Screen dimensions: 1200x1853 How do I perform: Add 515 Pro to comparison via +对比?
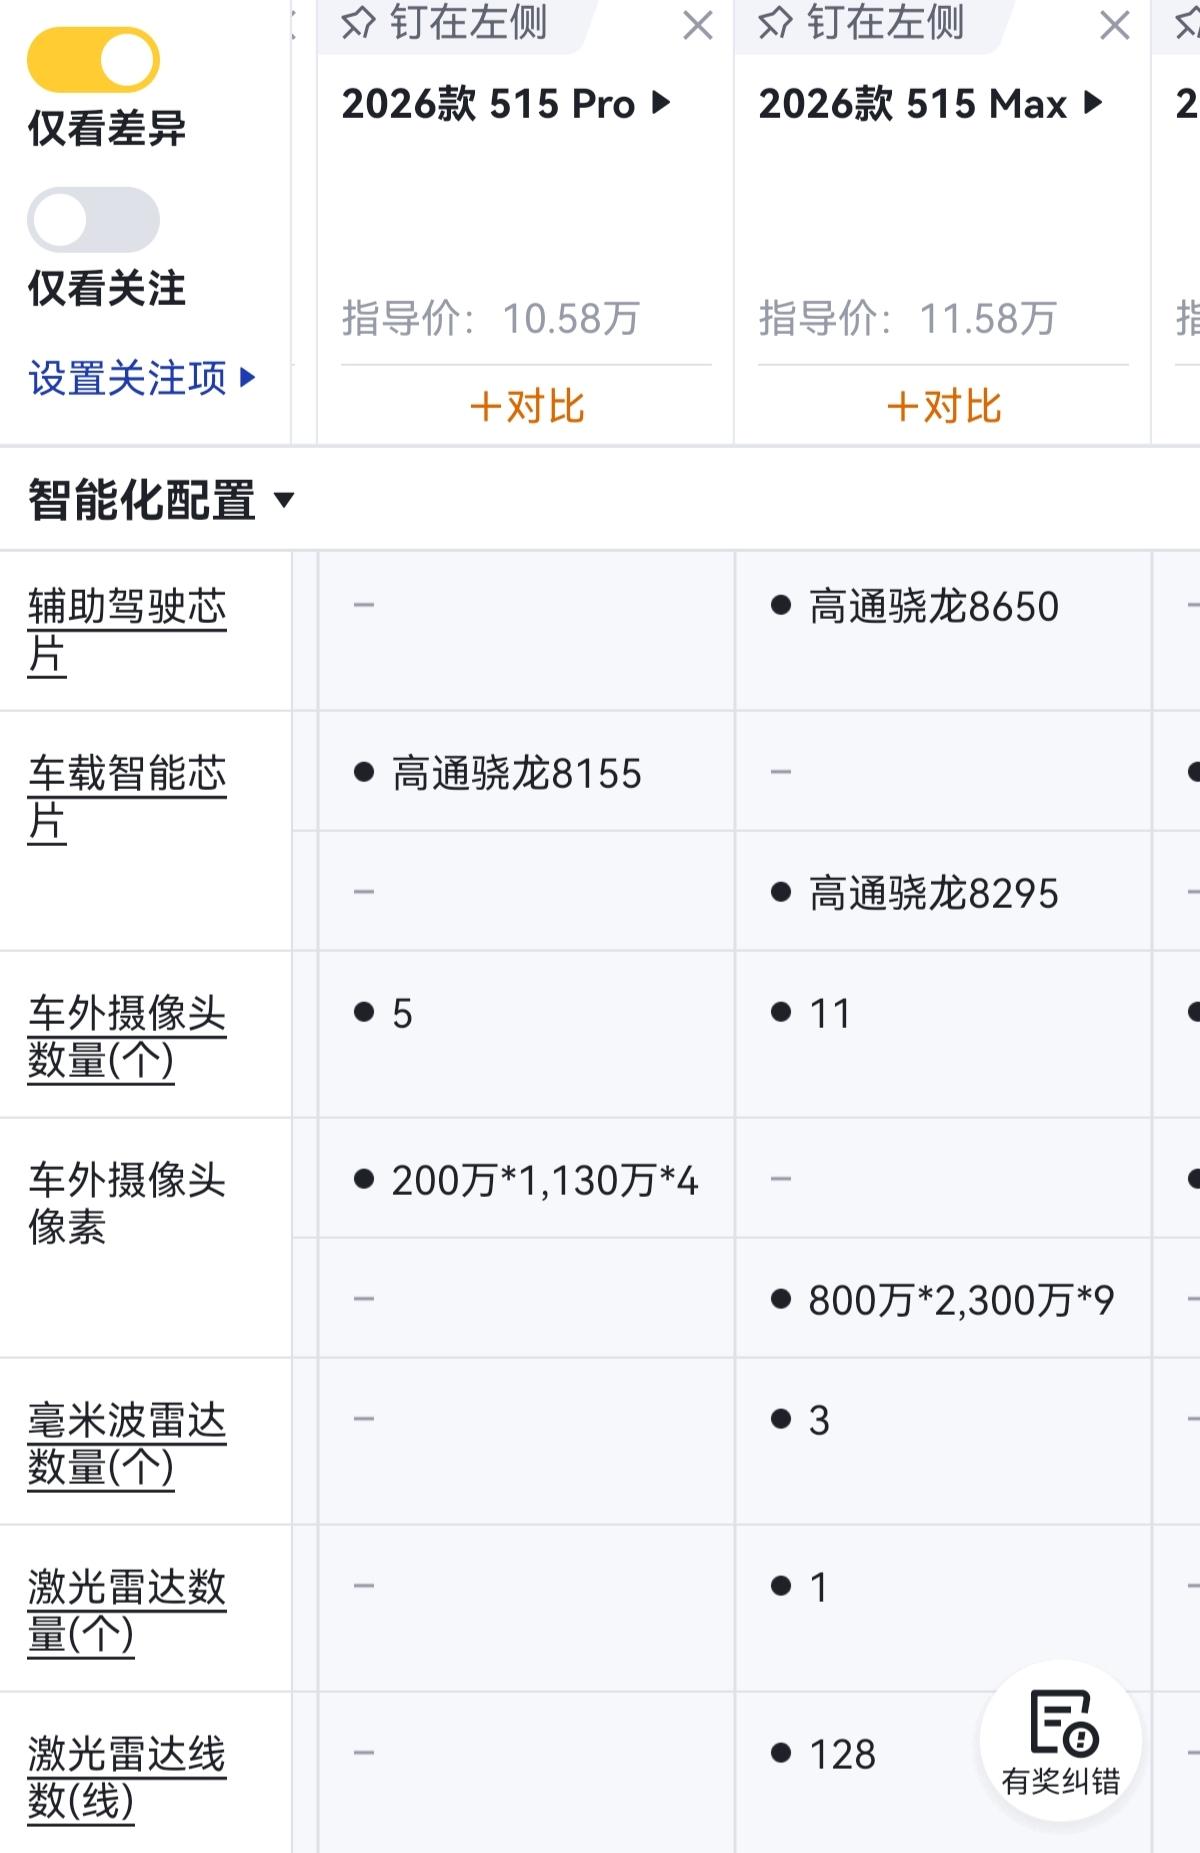pos(526,406)
